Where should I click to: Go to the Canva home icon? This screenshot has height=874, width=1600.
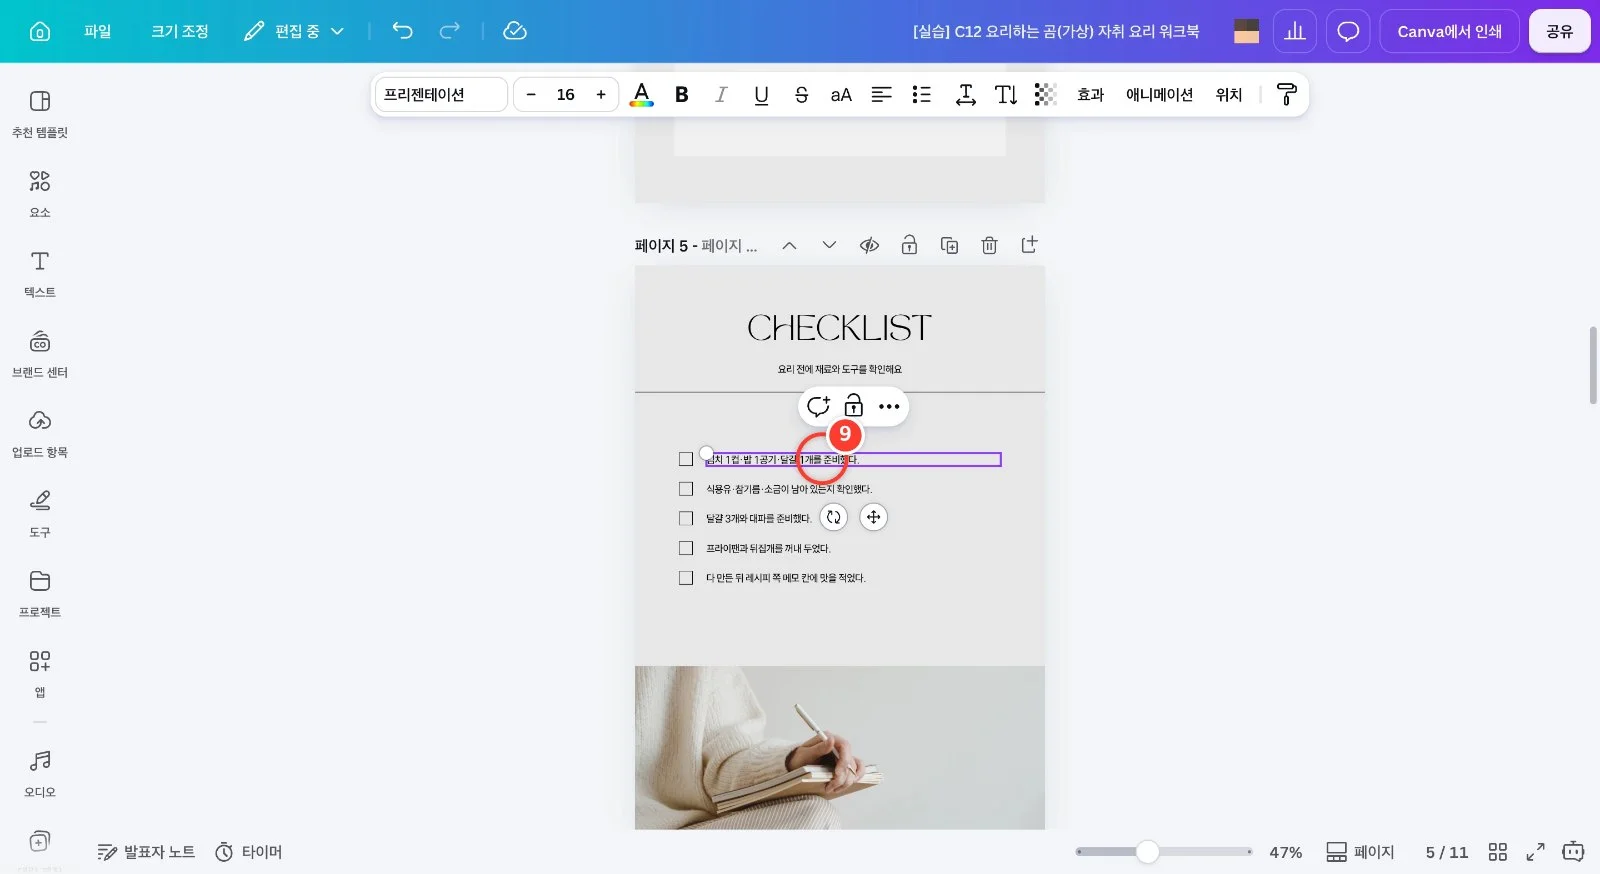[40, 31]
